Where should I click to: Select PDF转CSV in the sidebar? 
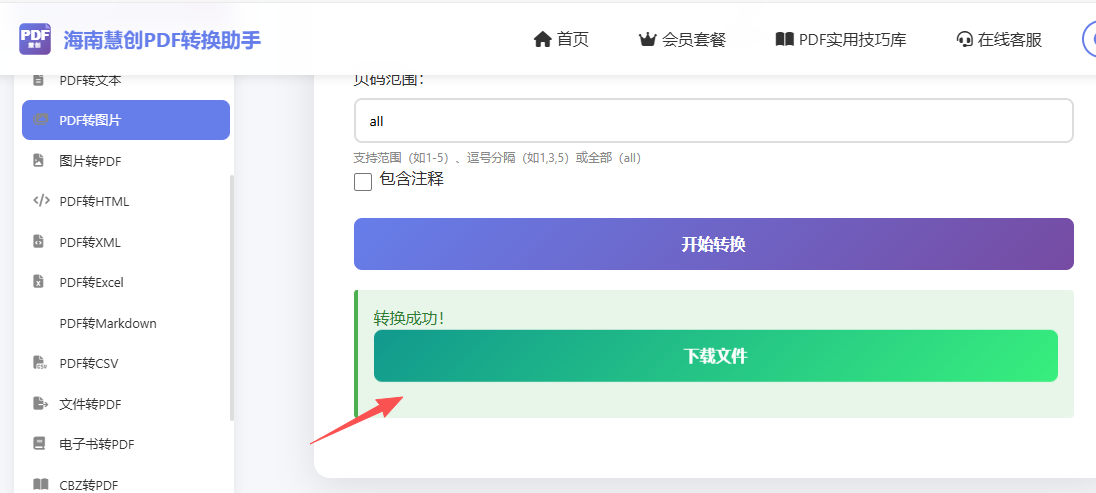click(x=126, y=364)
